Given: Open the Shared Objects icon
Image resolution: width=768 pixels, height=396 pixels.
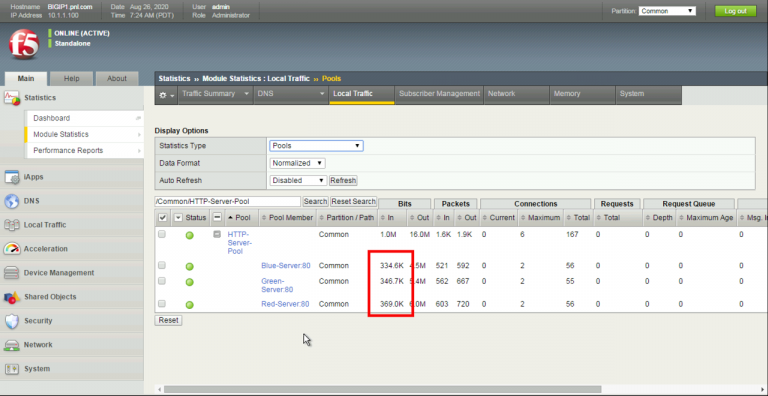Looking at the screenshot, I should pyautogui.click(x=12, y=297).
